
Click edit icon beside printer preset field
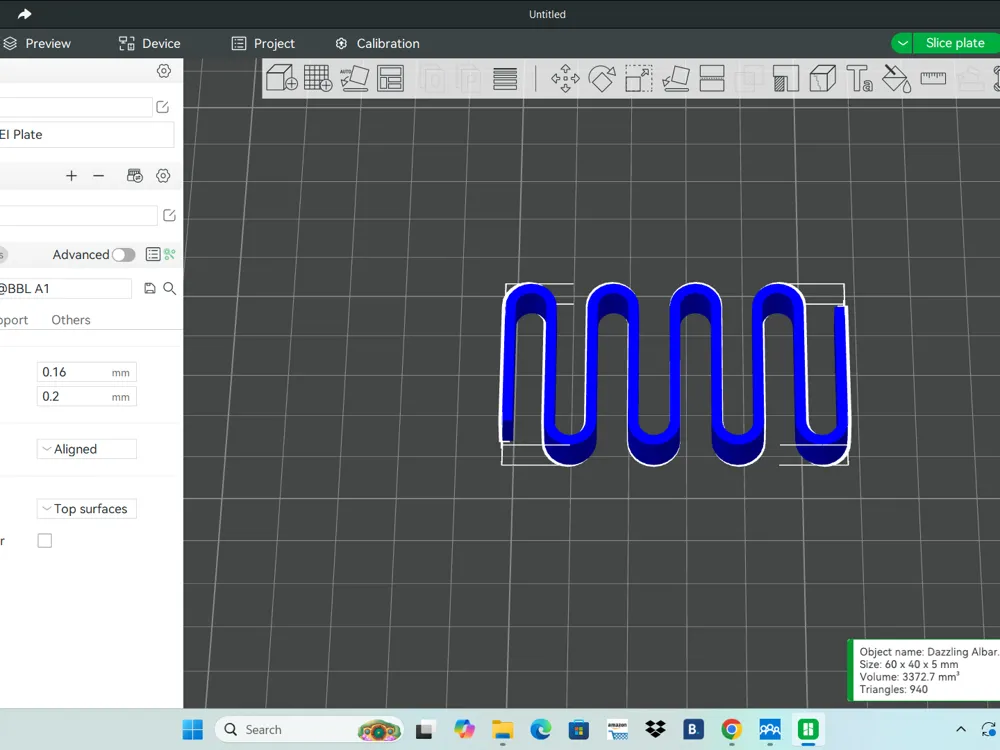pyautogui.click(x=163, y=107)
